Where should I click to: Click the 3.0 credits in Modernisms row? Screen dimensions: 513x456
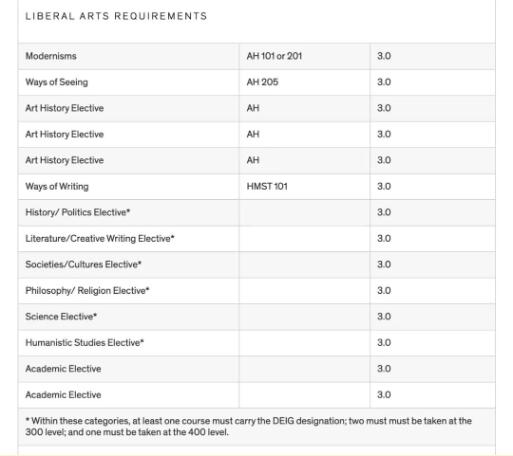pos(384,56)
